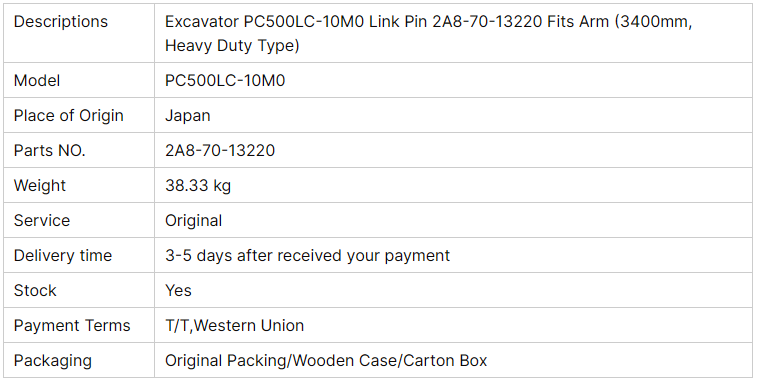Select the PC500LC-10M0 model value
The image size is (759, 381).
[x=225, y=80]
